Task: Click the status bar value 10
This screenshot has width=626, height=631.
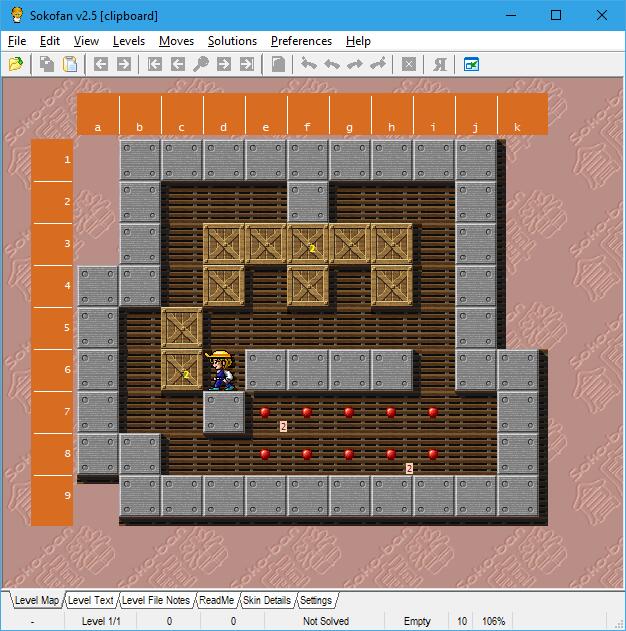Action: click(462, 621)
